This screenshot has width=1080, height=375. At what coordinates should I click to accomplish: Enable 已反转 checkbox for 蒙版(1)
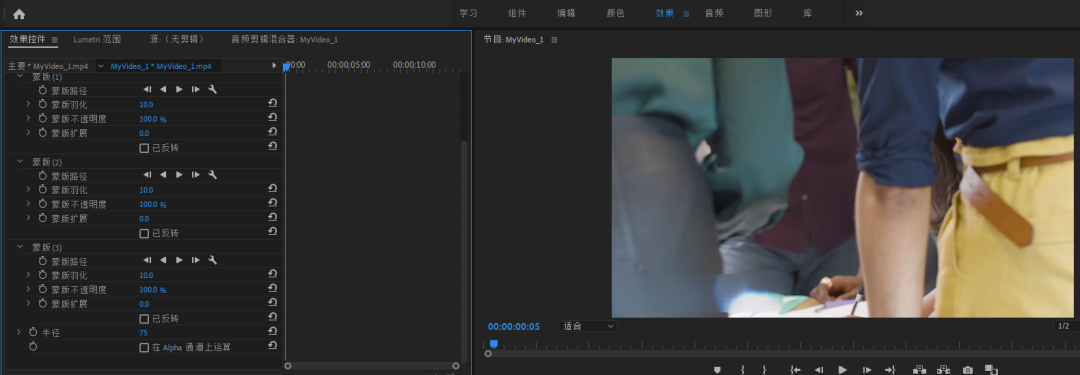144,148
